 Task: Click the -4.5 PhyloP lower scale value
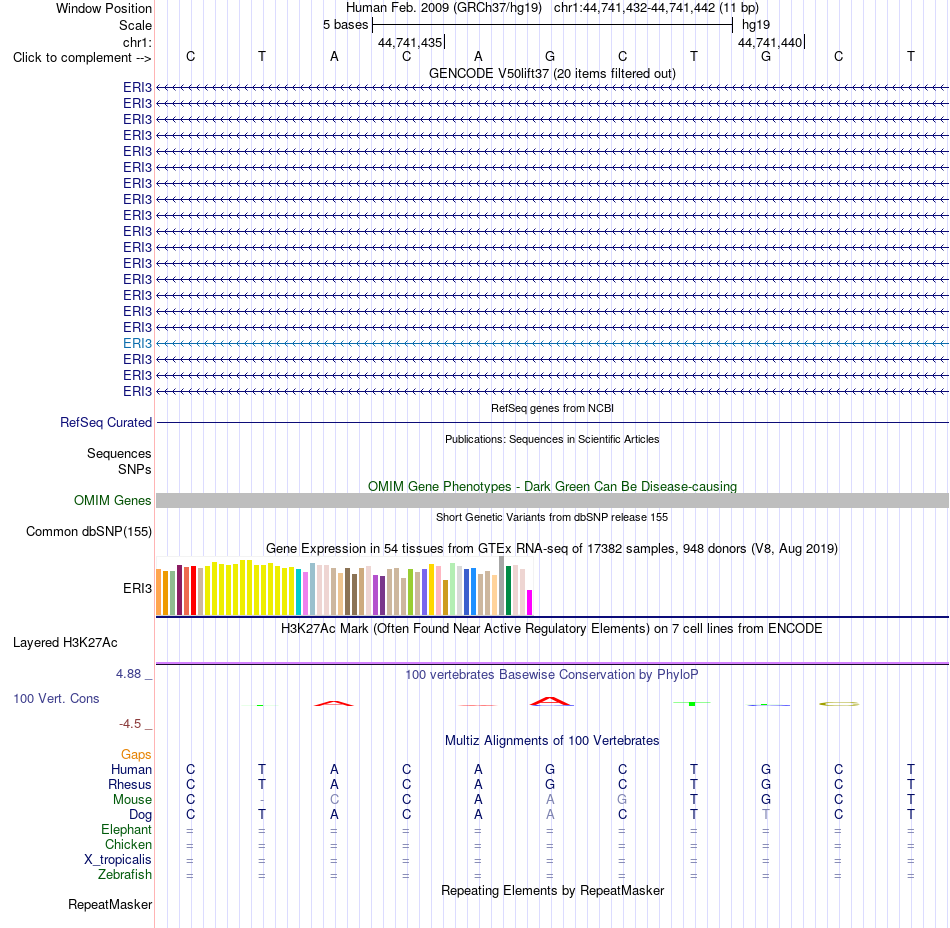click(x=130, y=724)
